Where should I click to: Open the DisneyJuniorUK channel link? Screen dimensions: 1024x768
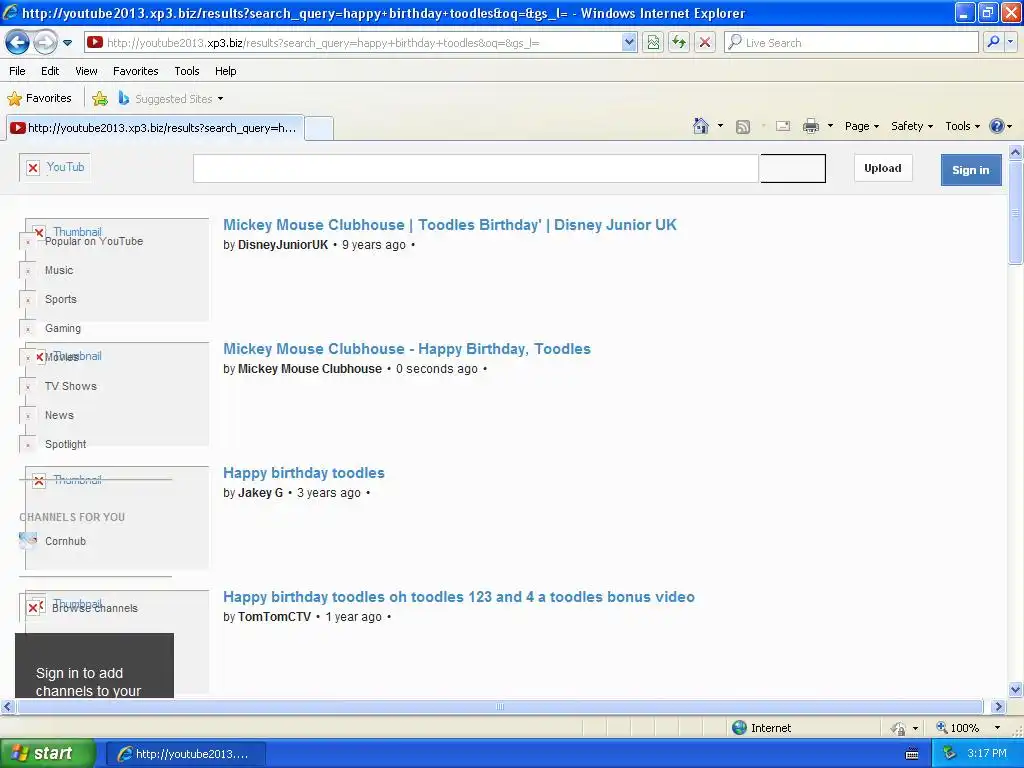(x=283, y=245)
